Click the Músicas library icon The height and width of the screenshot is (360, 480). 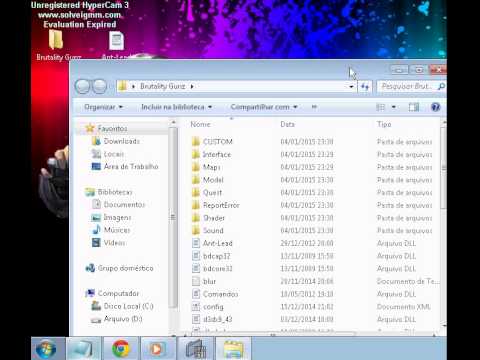click(96, 230)
